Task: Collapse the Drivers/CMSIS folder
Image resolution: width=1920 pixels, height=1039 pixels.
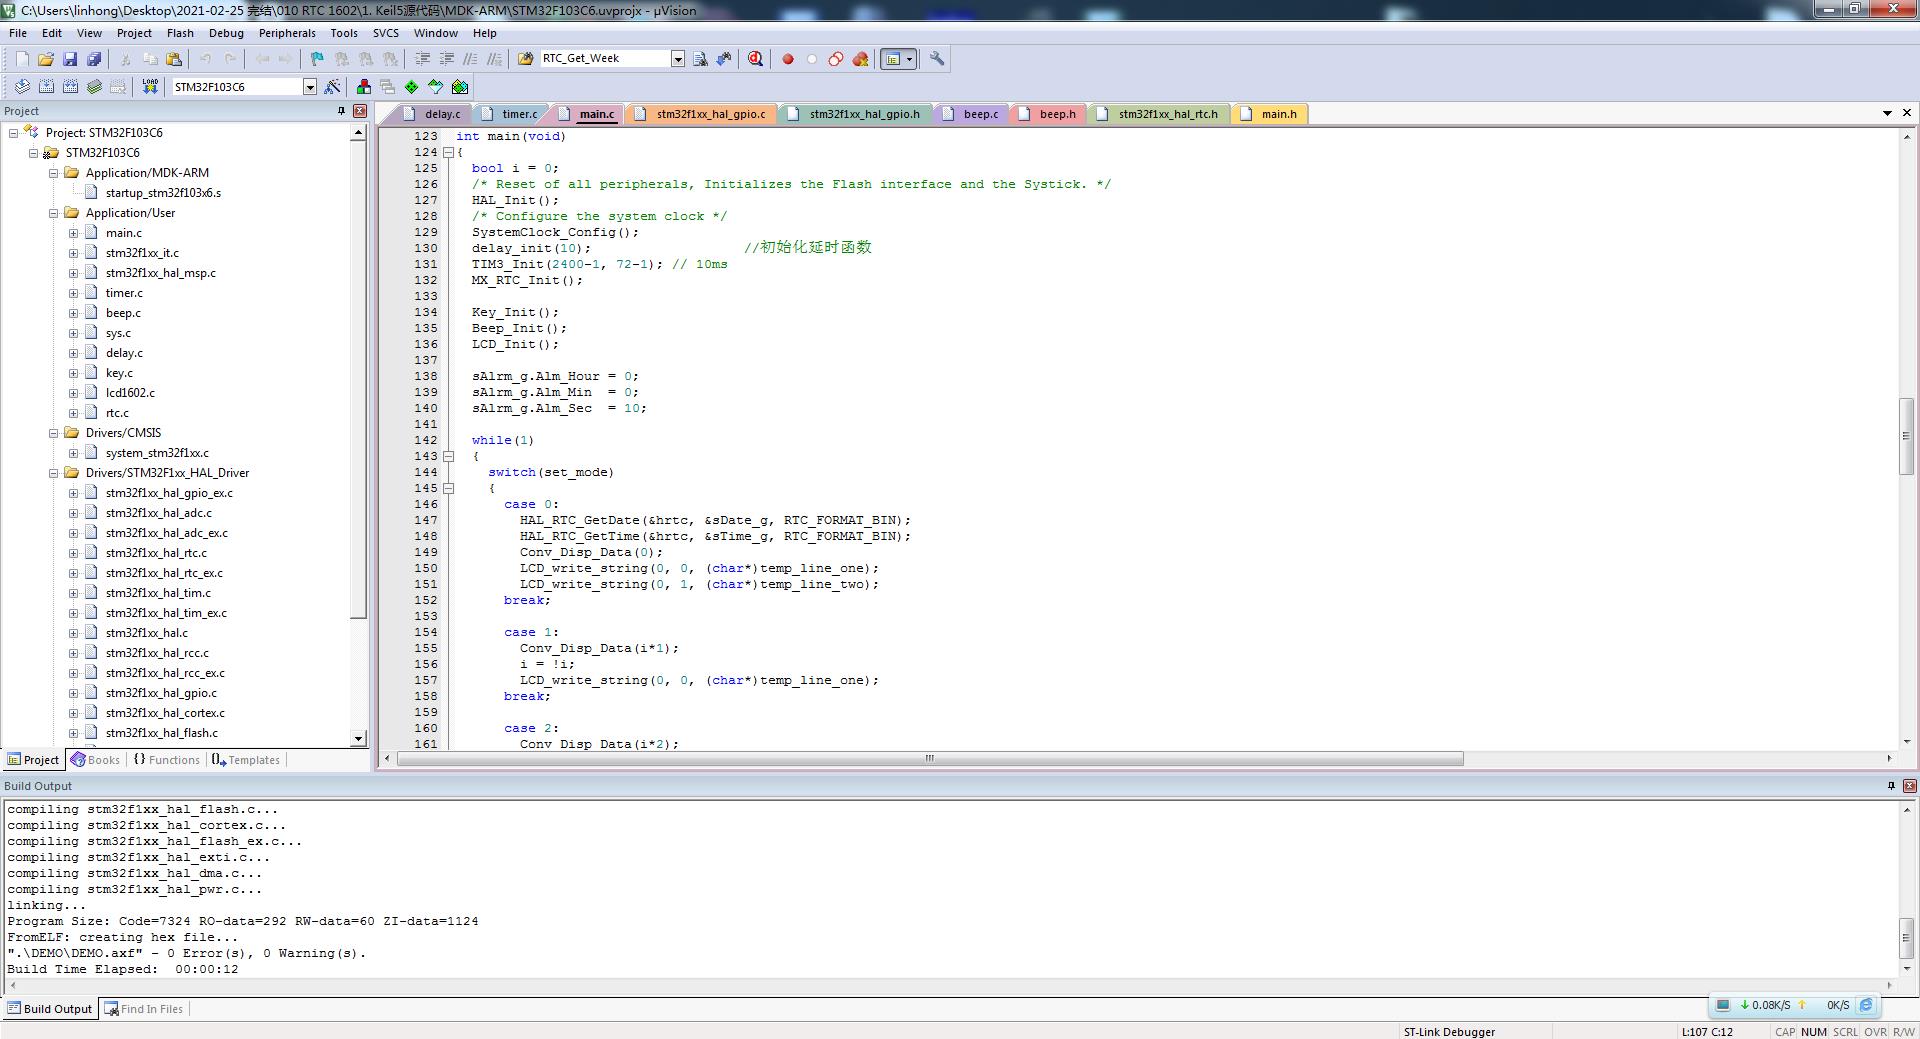Action: [x=53, y=433]
